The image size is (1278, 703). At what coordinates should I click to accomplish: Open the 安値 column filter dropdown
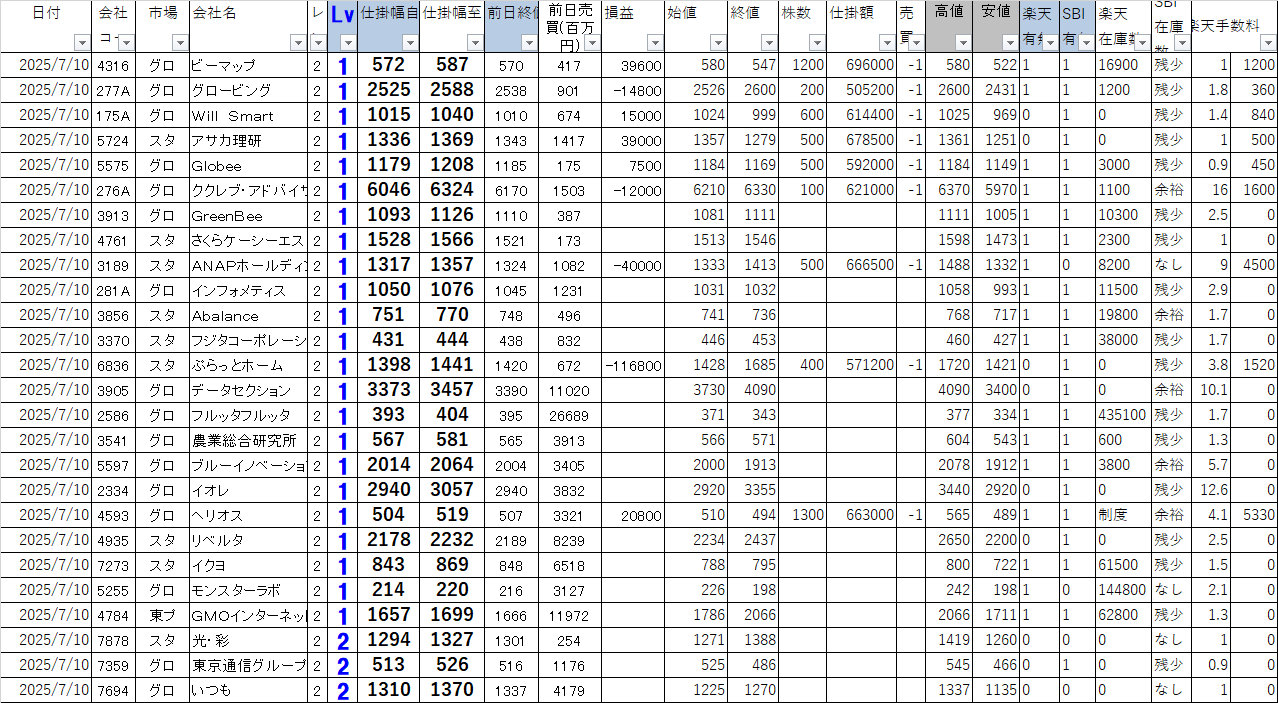[x=1011, y=43]
